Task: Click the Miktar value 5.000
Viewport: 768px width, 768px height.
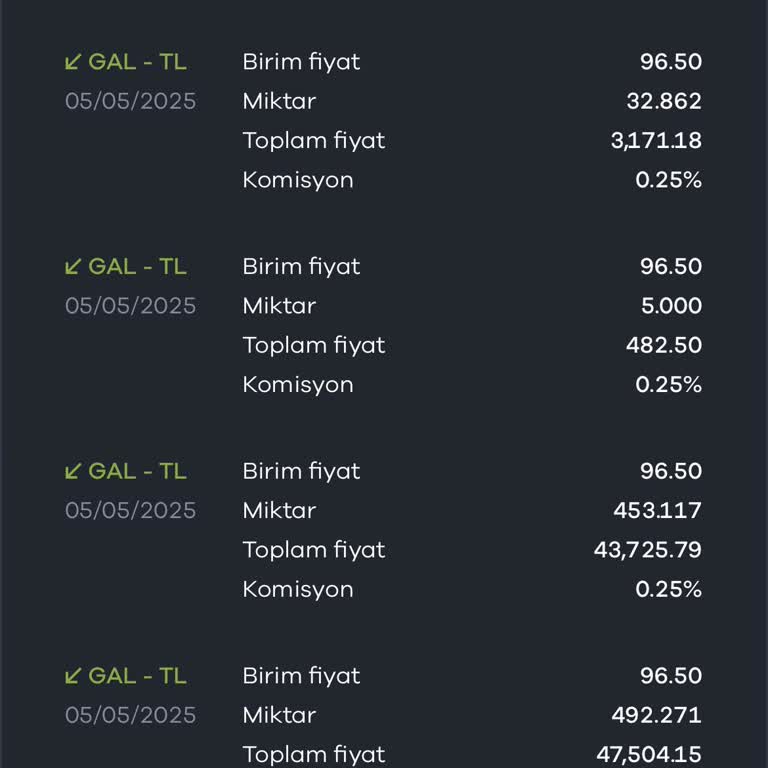Action: coord(669,306)
